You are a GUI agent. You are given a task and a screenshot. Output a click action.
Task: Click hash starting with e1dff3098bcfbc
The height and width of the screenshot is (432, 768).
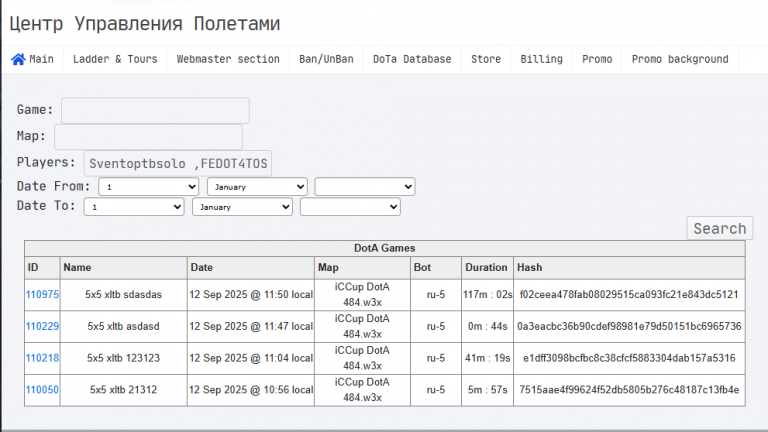click(x=629, y=358)
